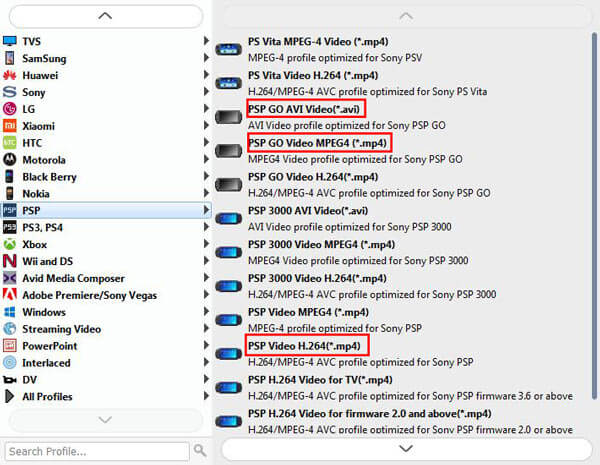Click the Windows logo icon
The image size is (600, 465).
(10, 312)
